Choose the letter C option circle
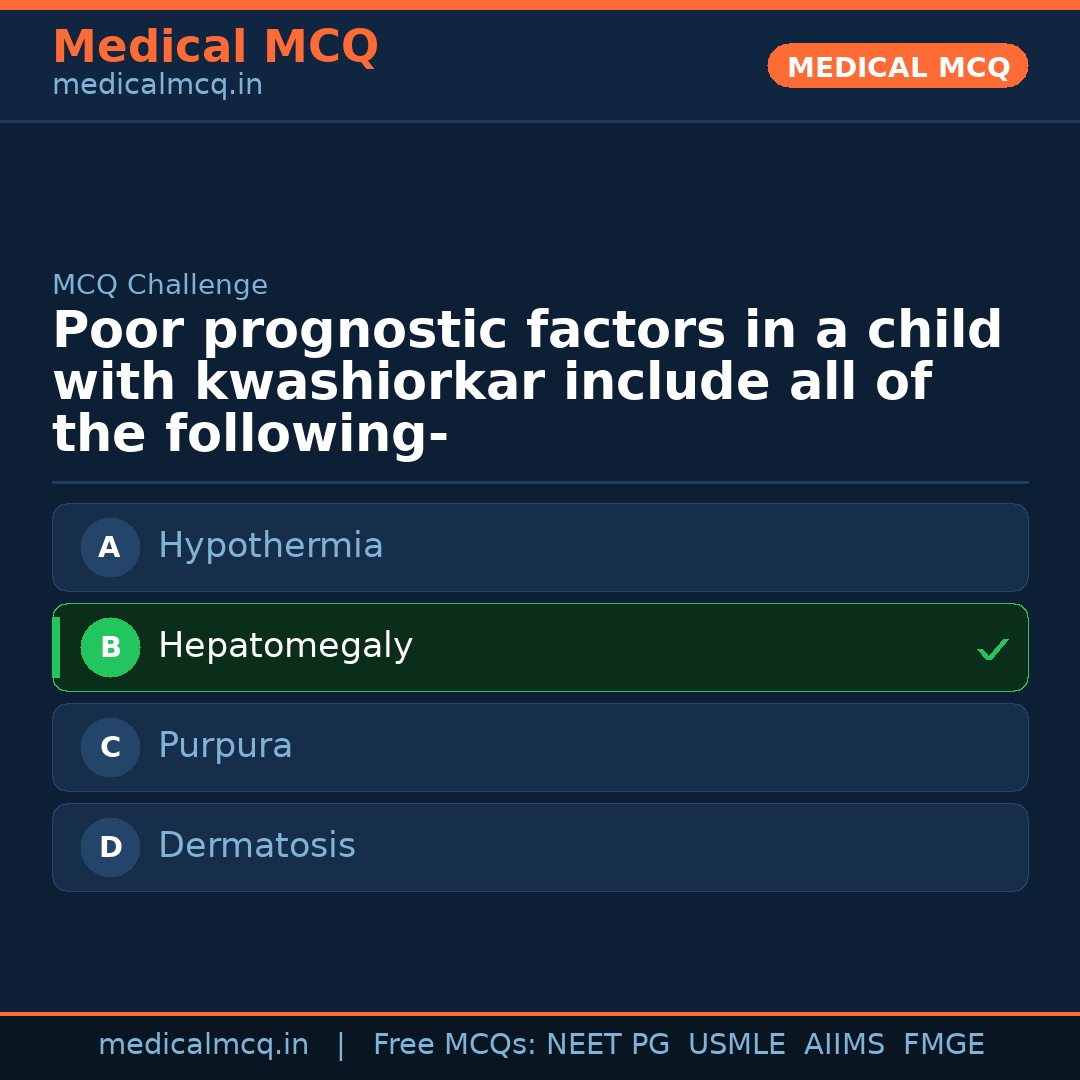The width and height of the screenshot is (1080, 1080). coord(110,747)
